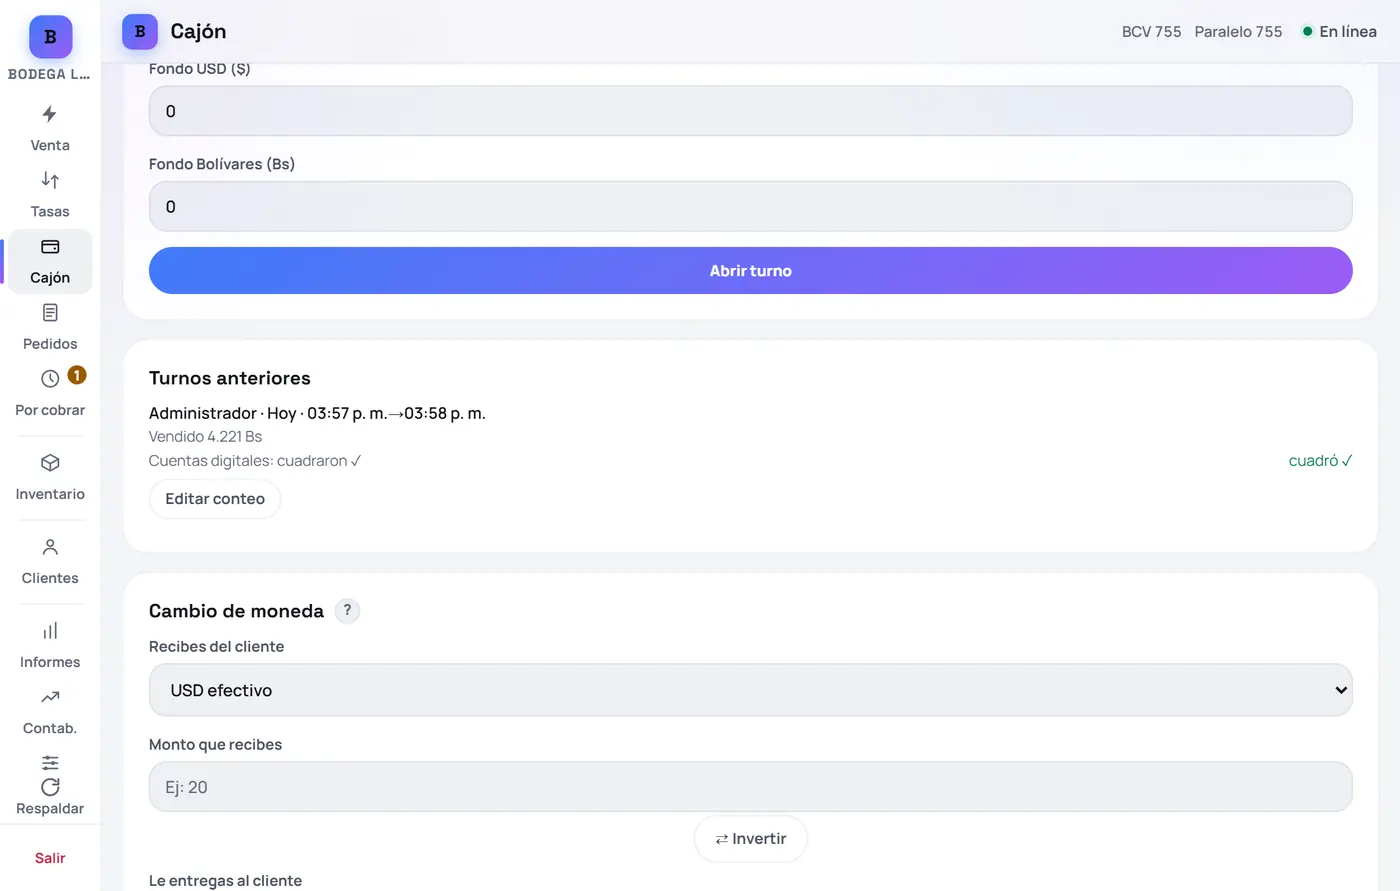Viewport: 1400px width, 891px height.
Task: Click Cuentas digitales: cuadraron text
Action: [x=255, y=461]
